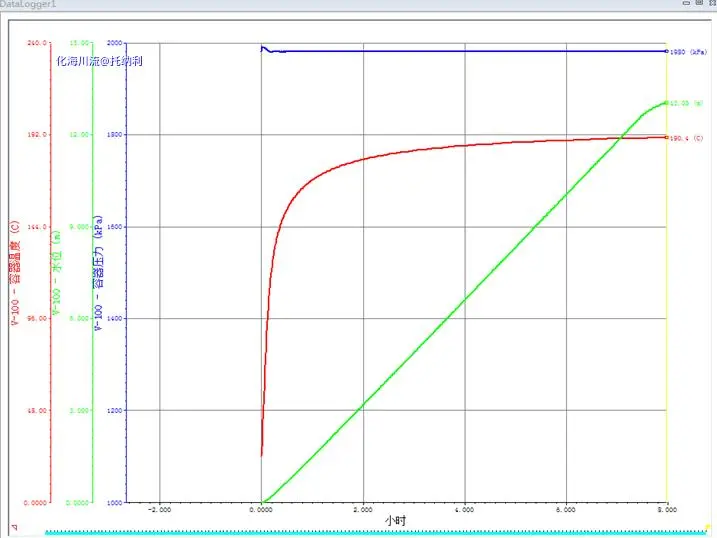Click the red axis '144.0' tick label
717x538 pixels.
pyautogui.click(x=37, y=227)
